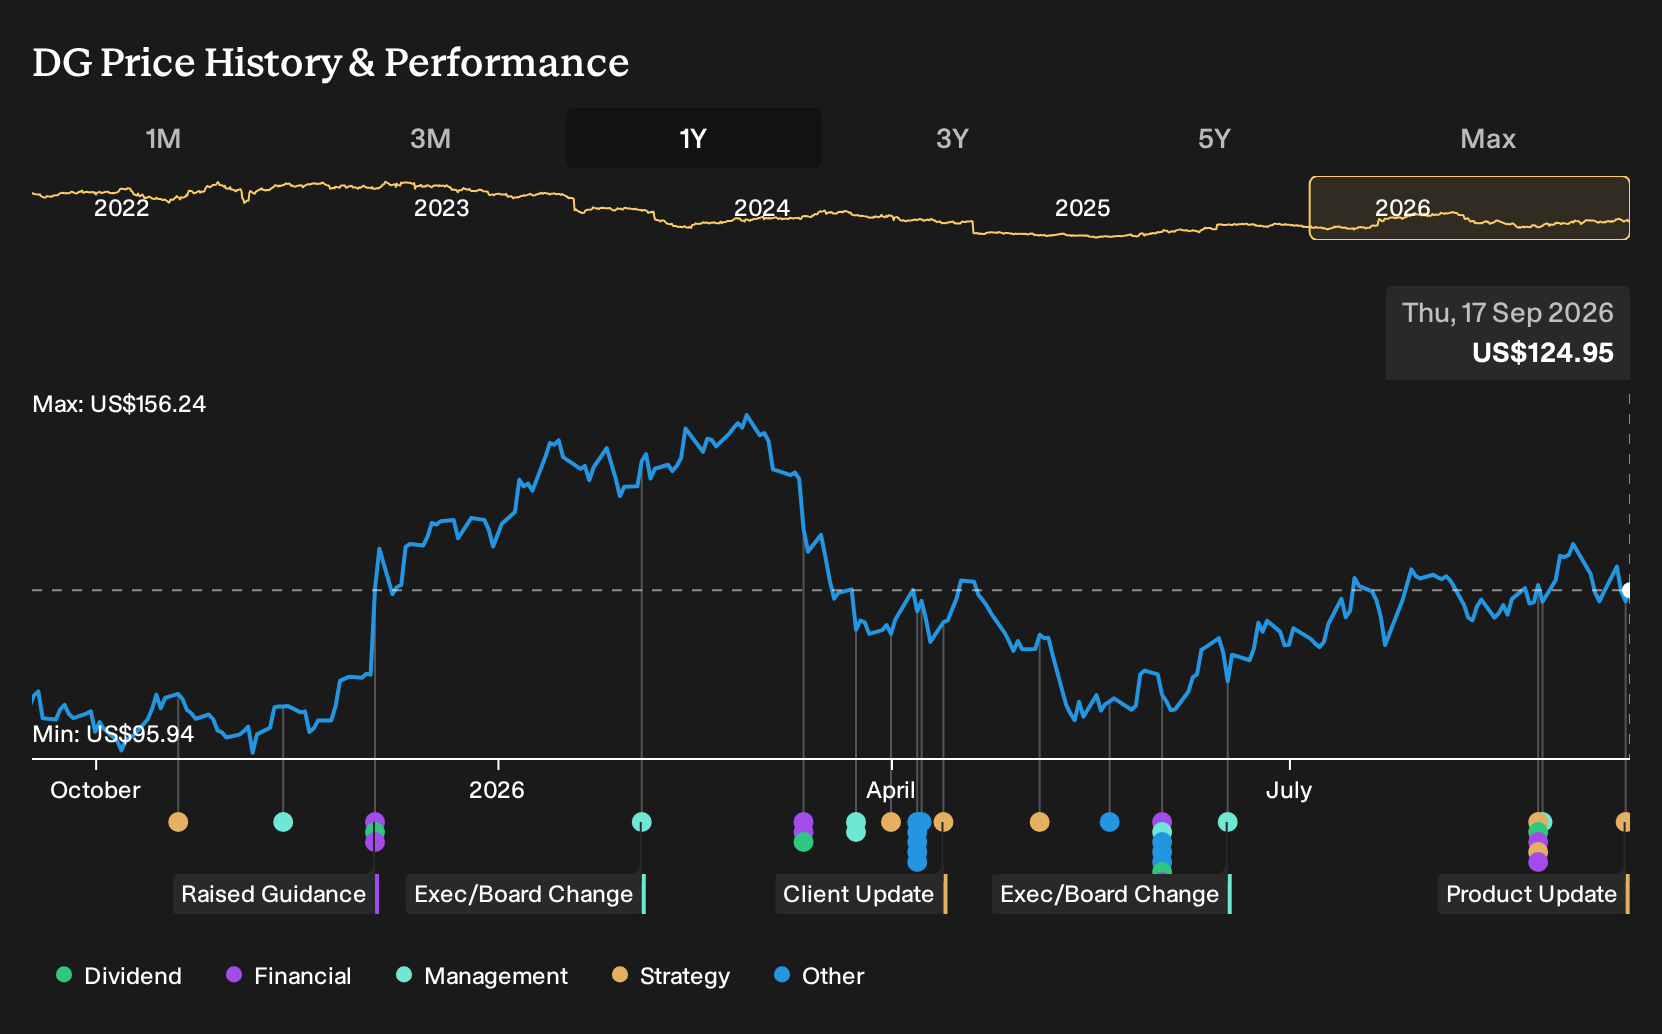This screenshot has height=1034, width=1662.
Task: Click the single blue Other dot before July
Action: 1109,822
